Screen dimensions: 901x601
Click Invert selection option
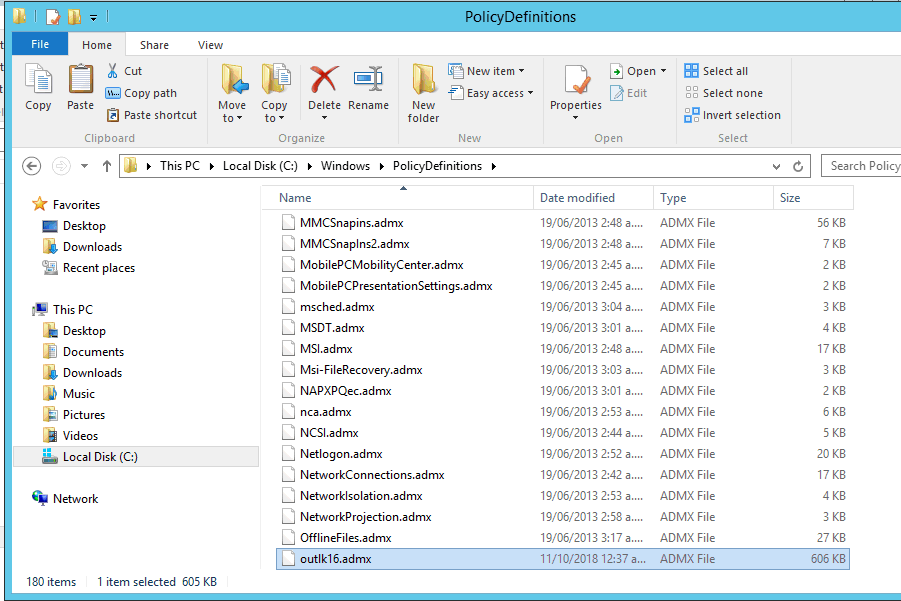pyautogui.click(x=732, y=115)
